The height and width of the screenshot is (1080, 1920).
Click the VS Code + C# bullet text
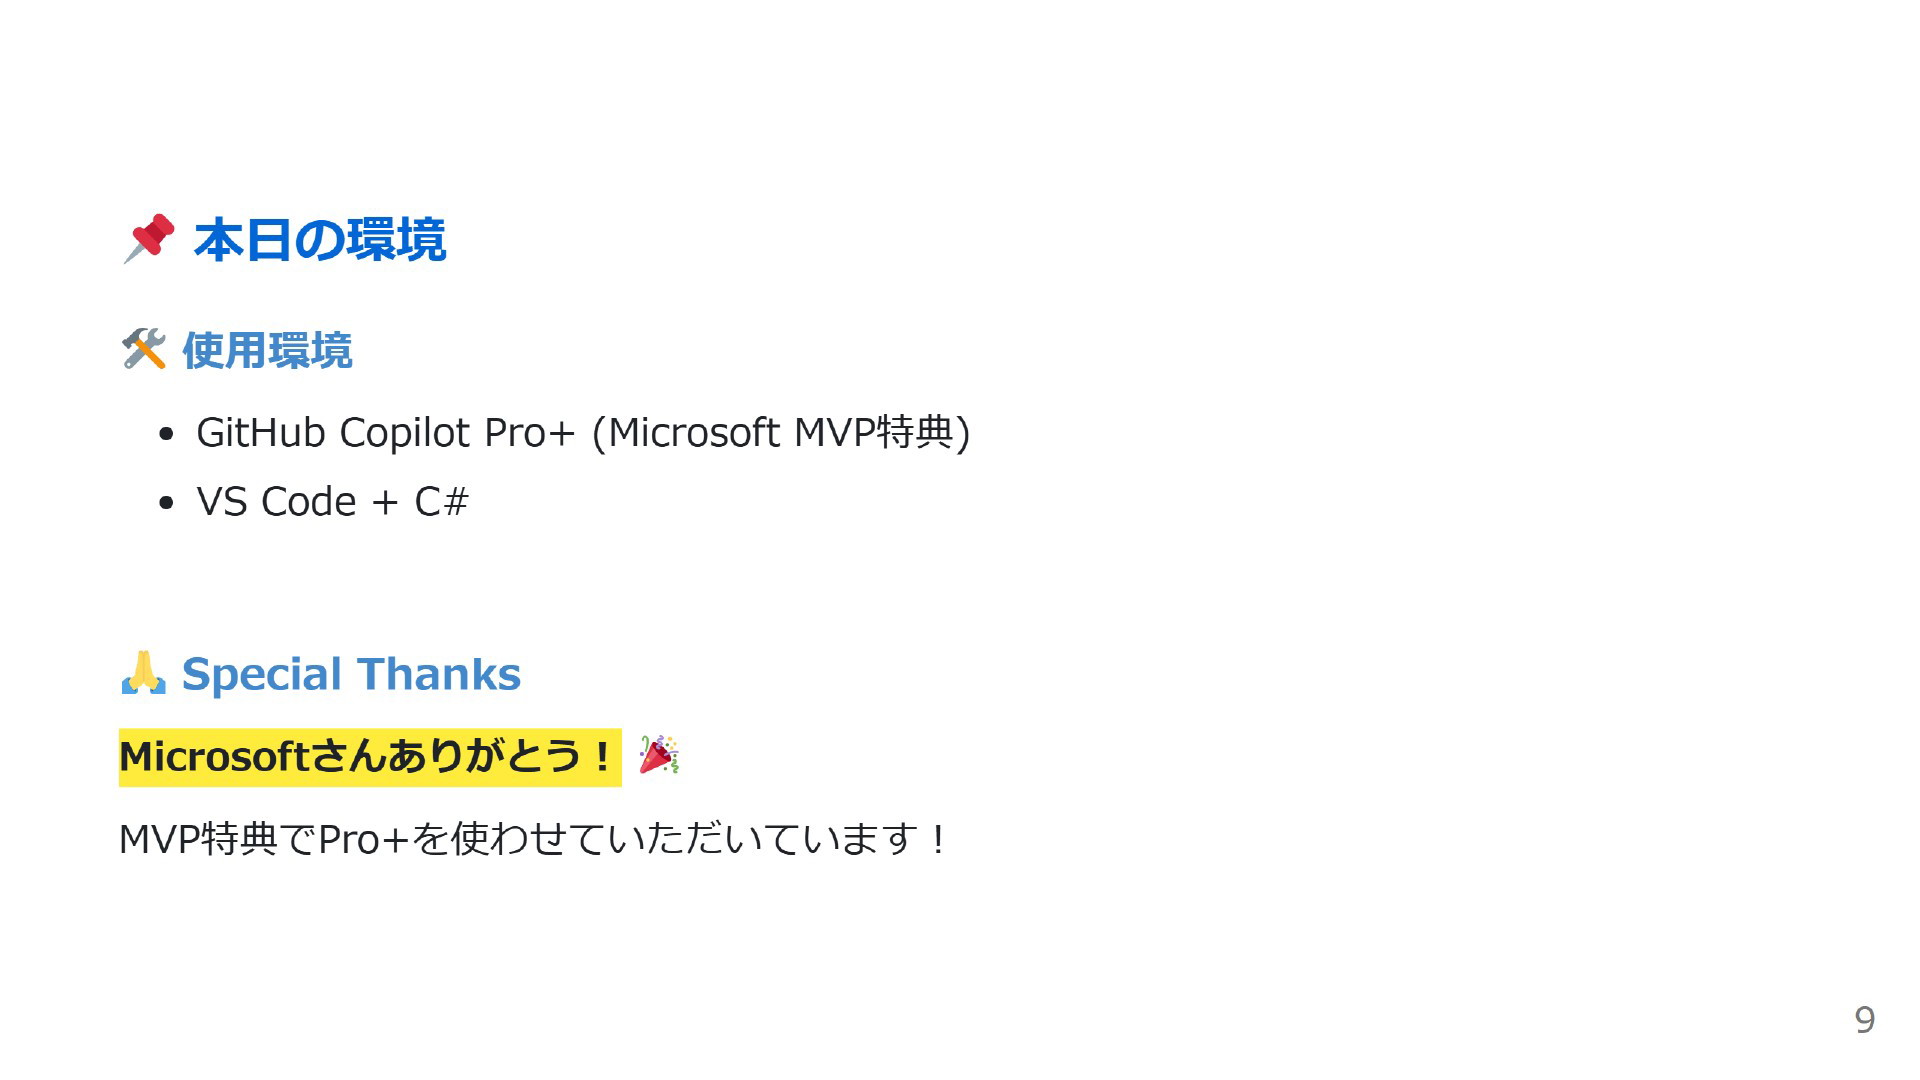coord(332,502)
